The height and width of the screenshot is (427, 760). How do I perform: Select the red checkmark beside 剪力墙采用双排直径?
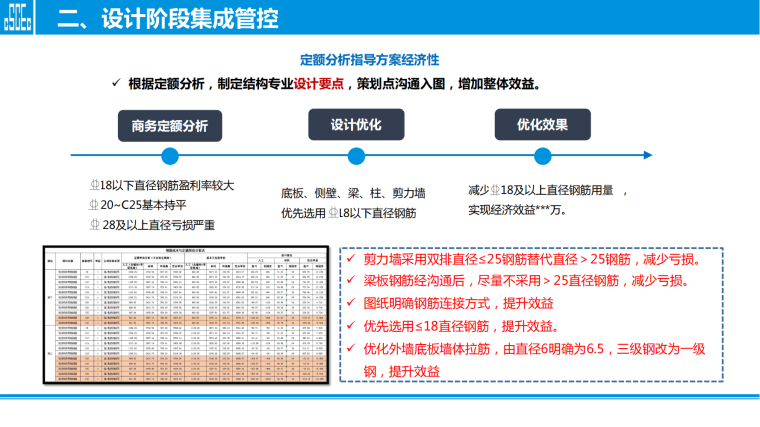click(x=348, y=260)
